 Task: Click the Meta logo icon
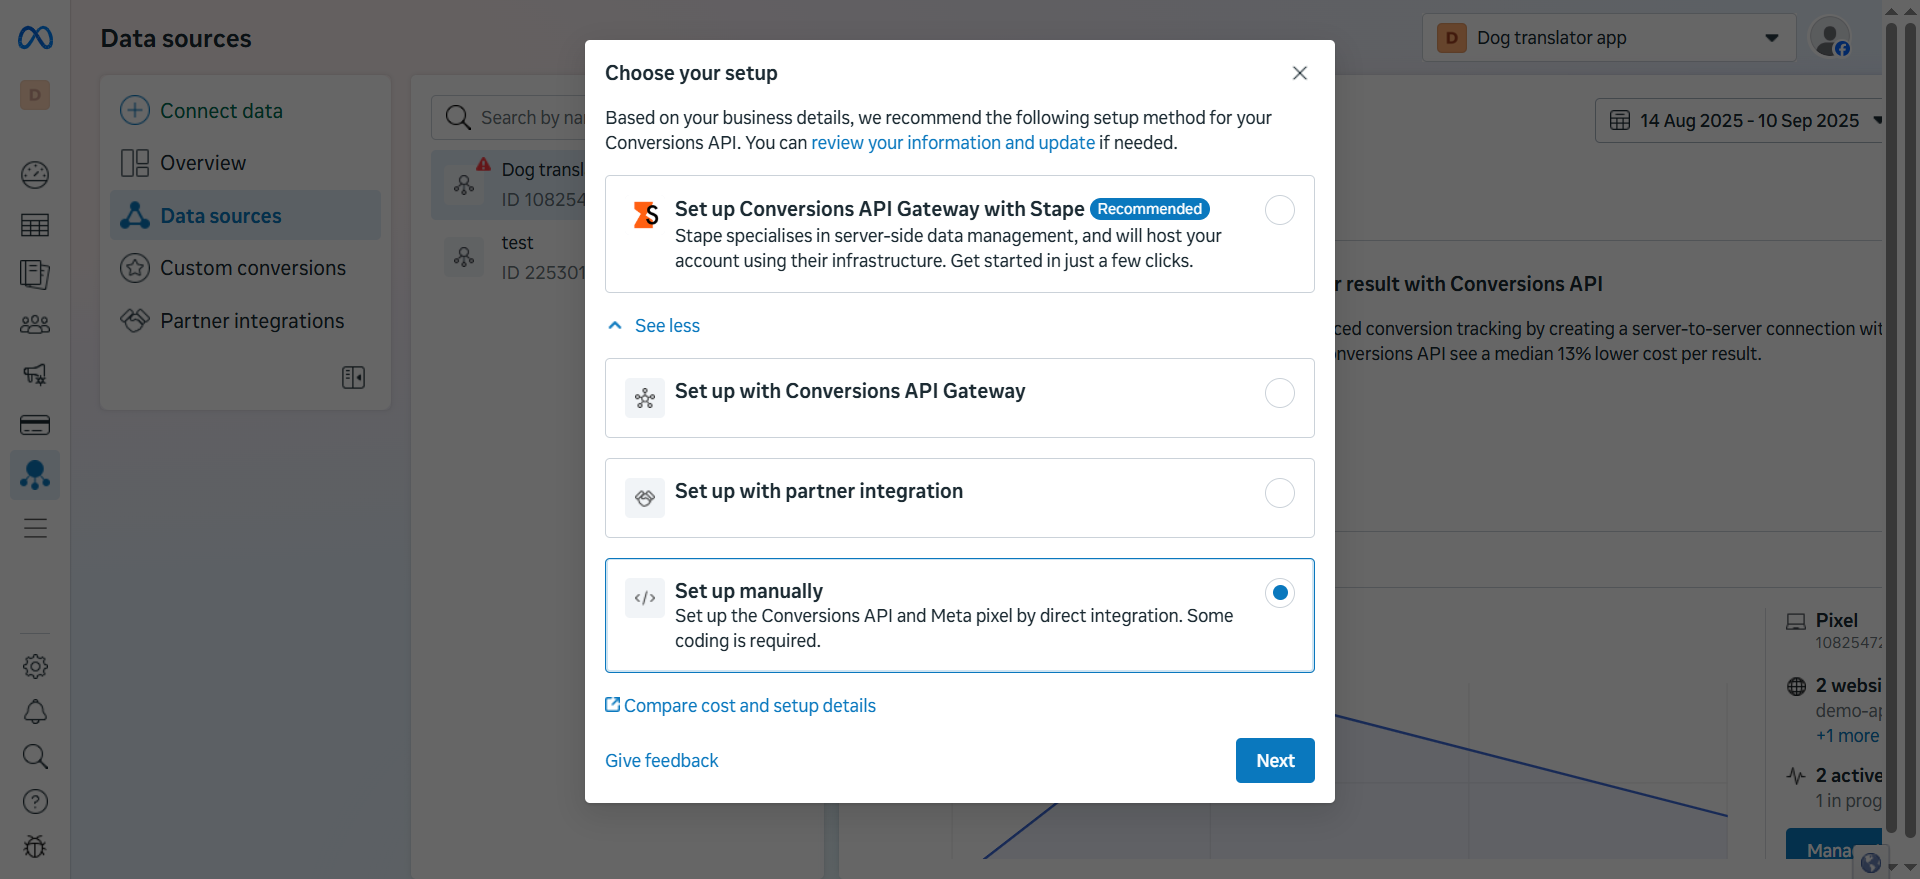tap(35, 38)
